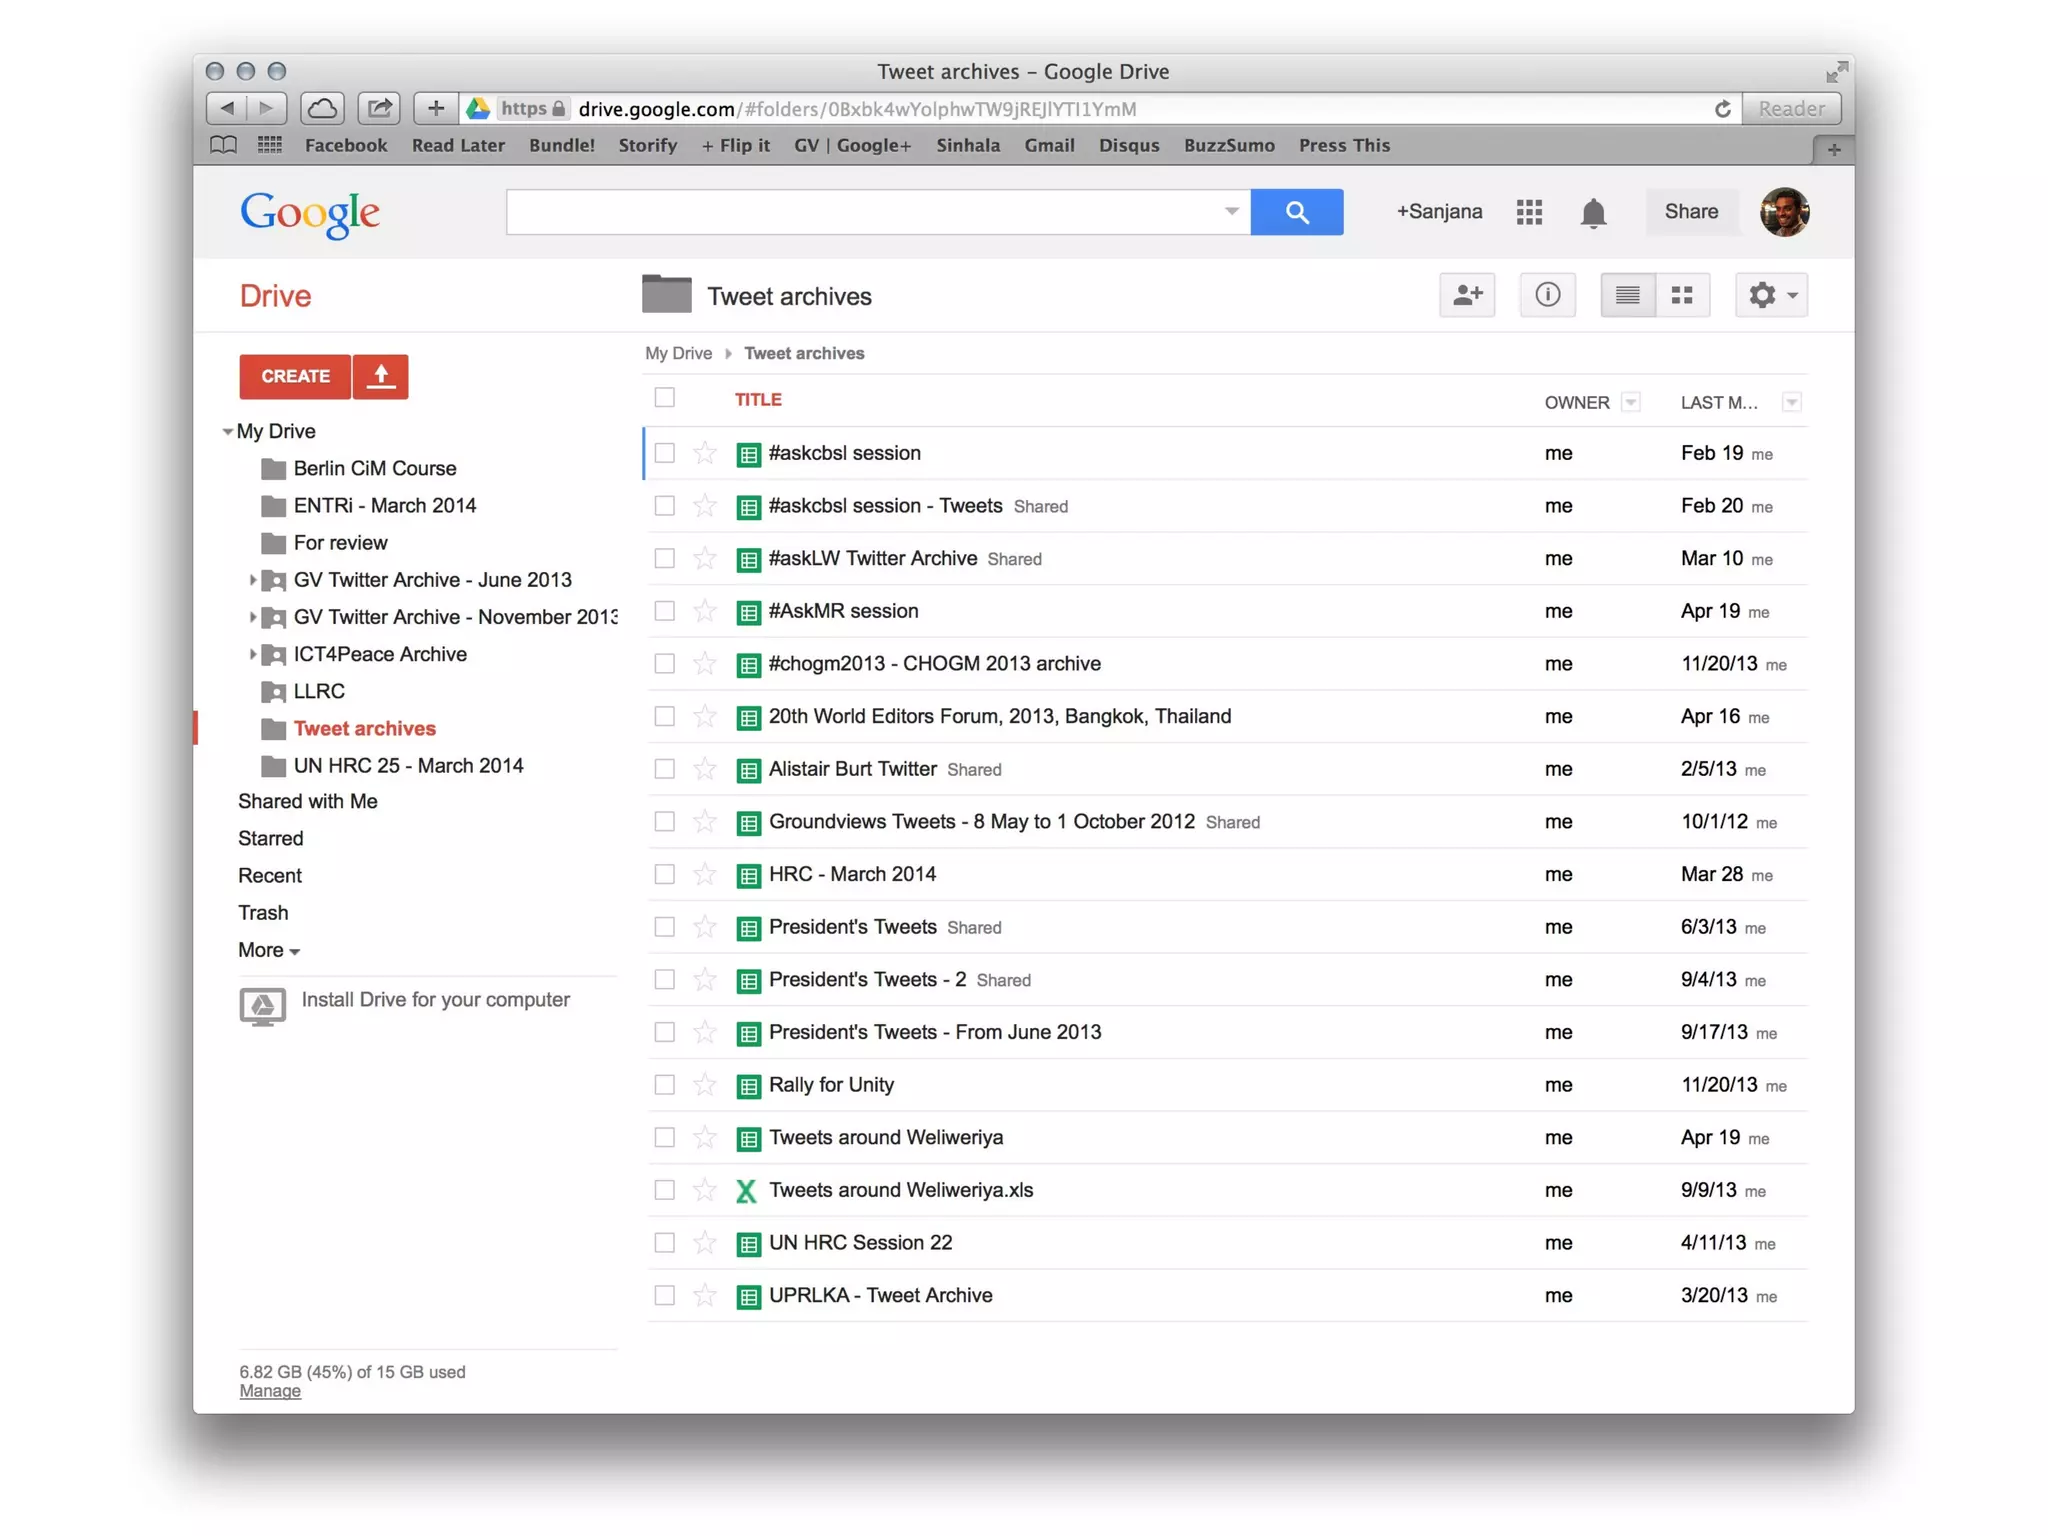Image resolution: width=2048 pixels, height=1536 pixels.
Task: Click the blue search button
Action: [1296, 212]
